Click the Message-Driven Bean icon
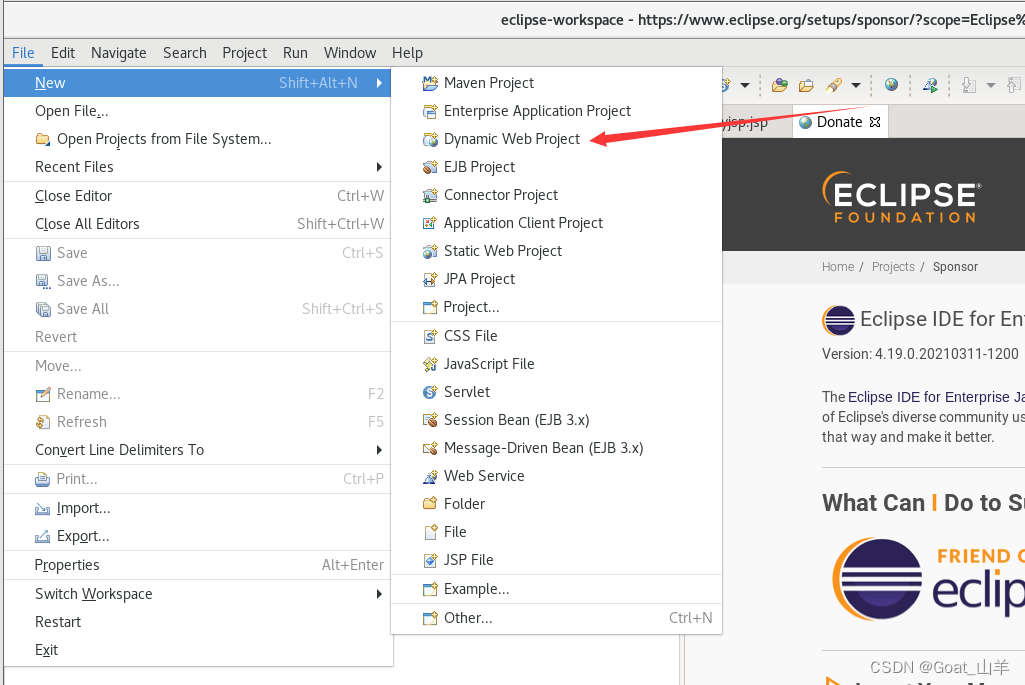The image size is (1025, 685). coord(430,448)
